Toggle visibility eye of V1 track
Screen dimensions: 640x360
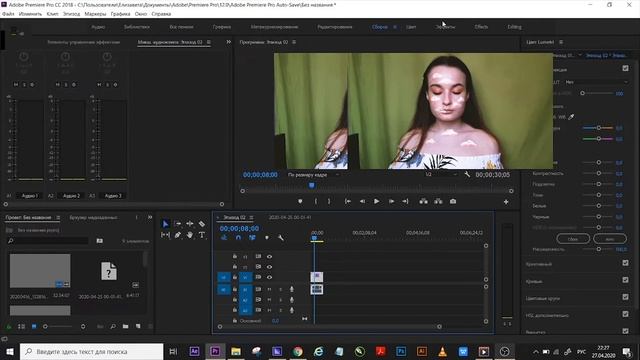[x=269, y=277]
